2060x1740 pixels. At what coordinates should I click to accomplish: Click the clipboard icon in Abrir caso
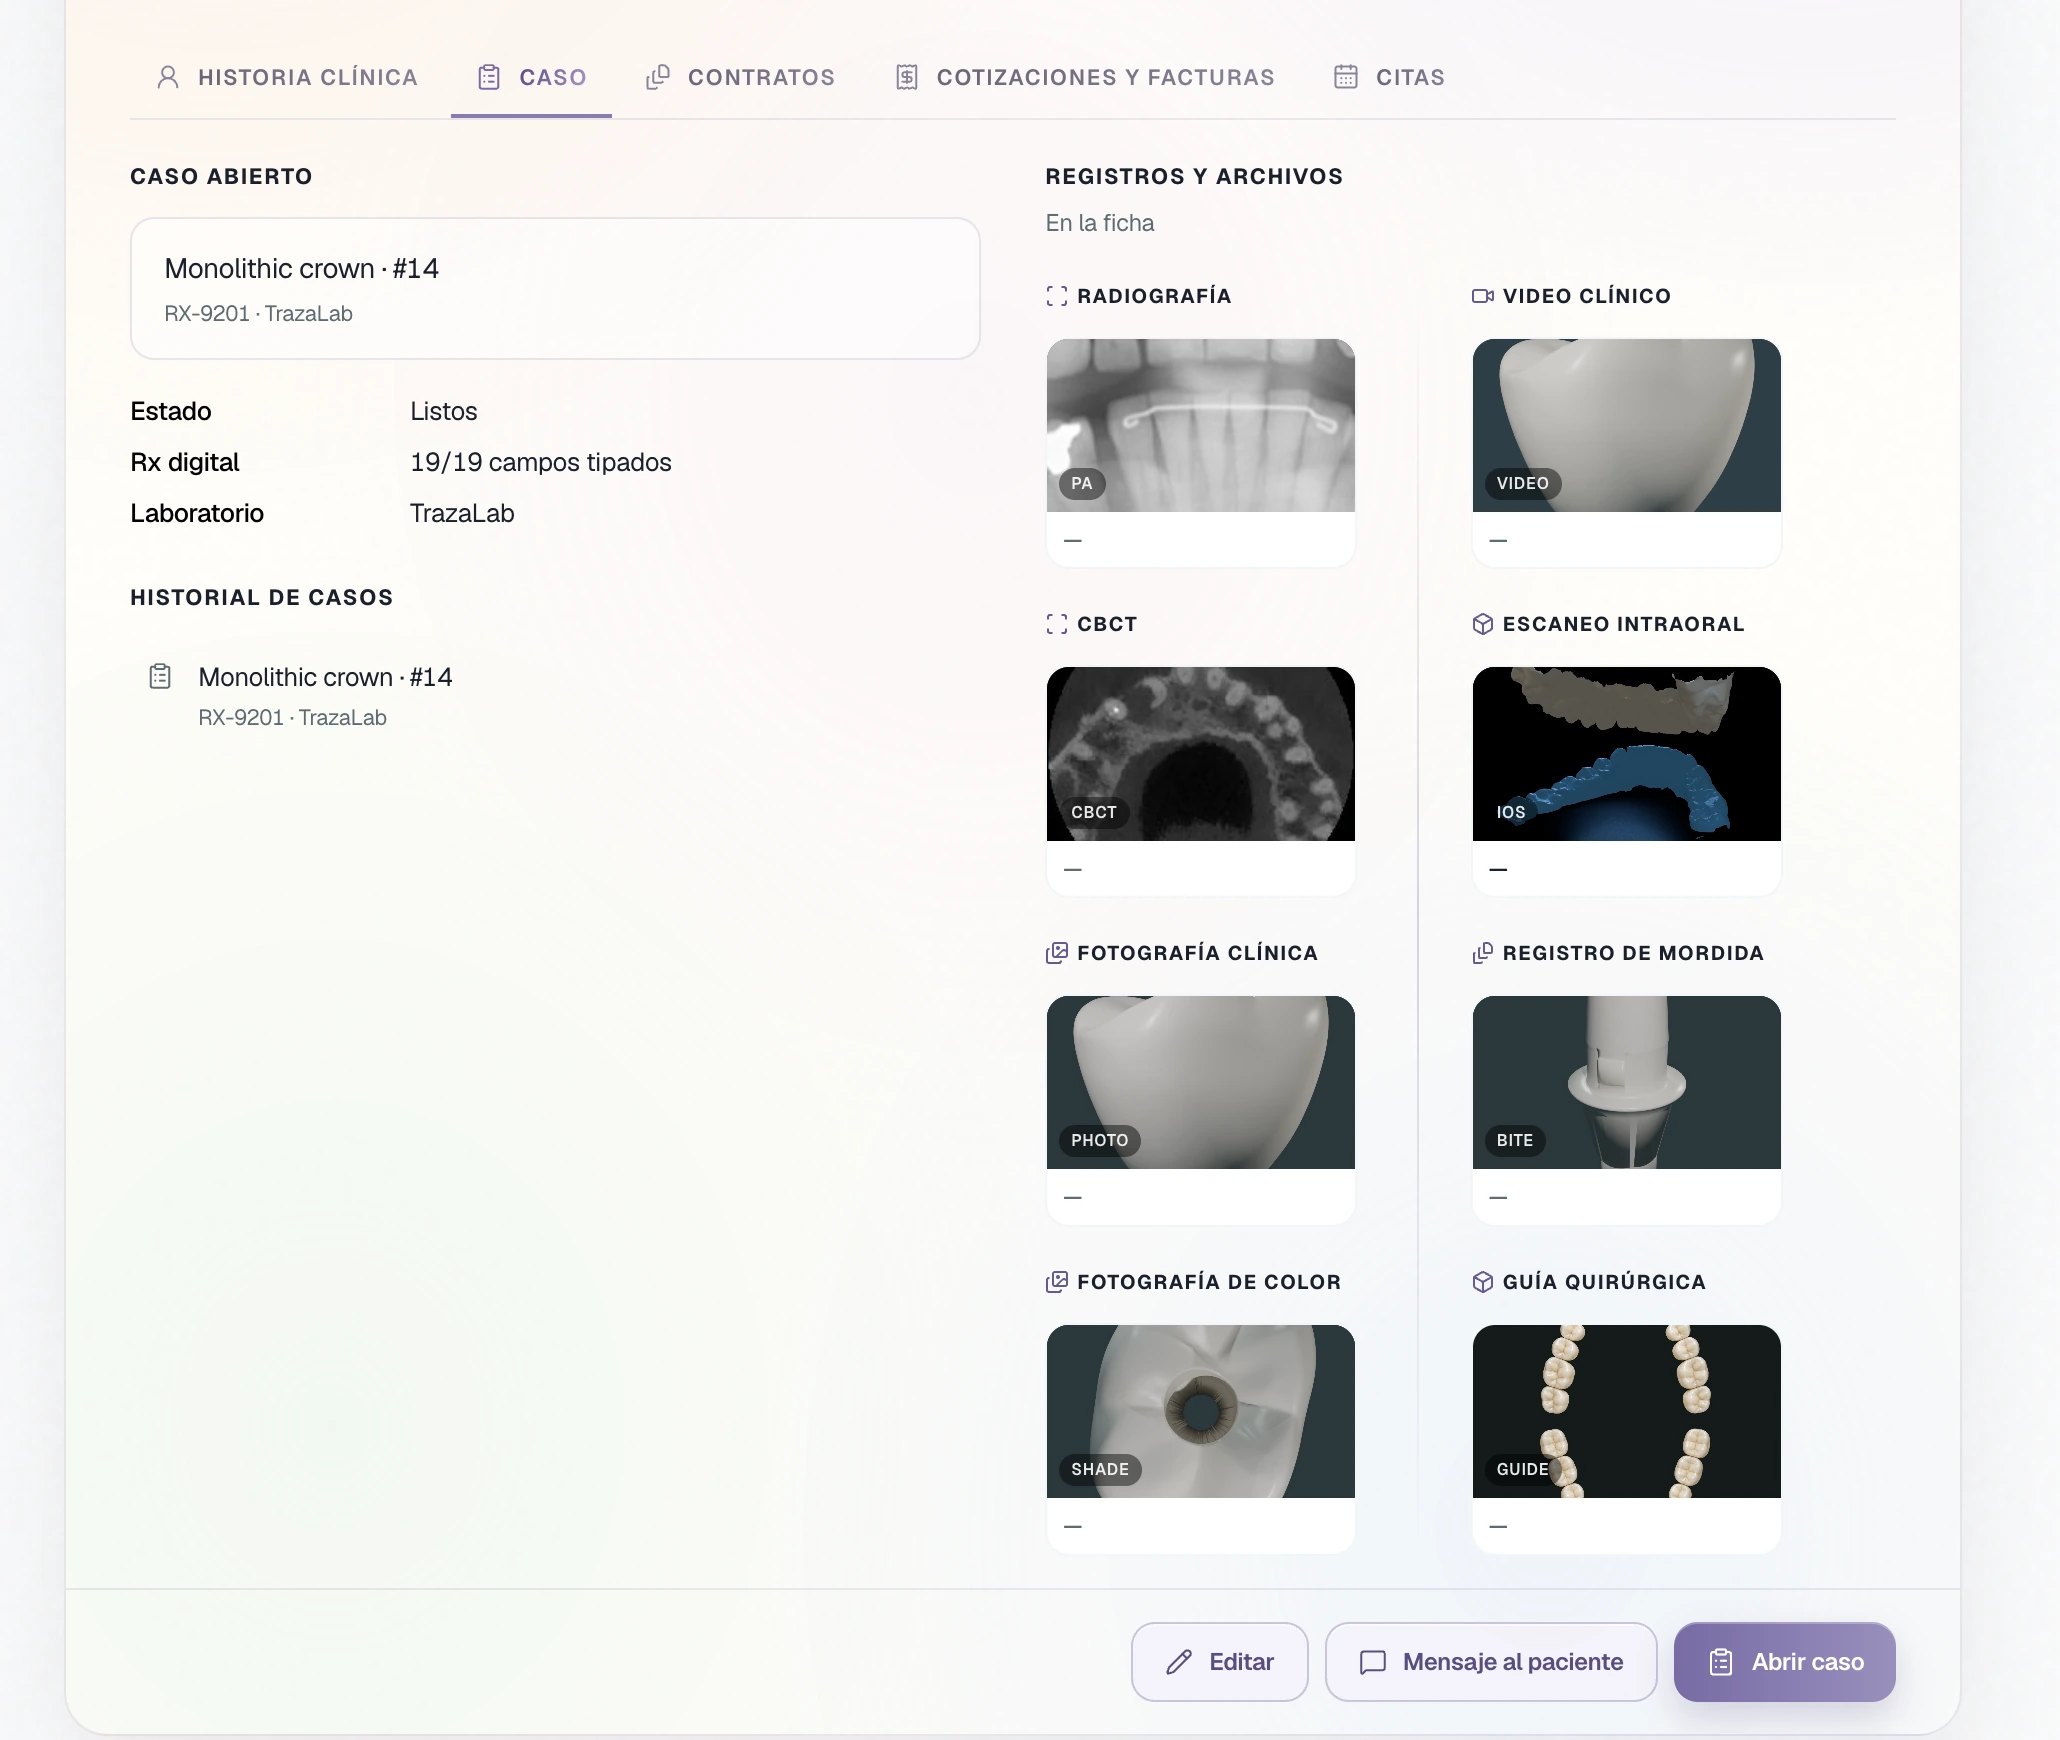(1721, 1662)
